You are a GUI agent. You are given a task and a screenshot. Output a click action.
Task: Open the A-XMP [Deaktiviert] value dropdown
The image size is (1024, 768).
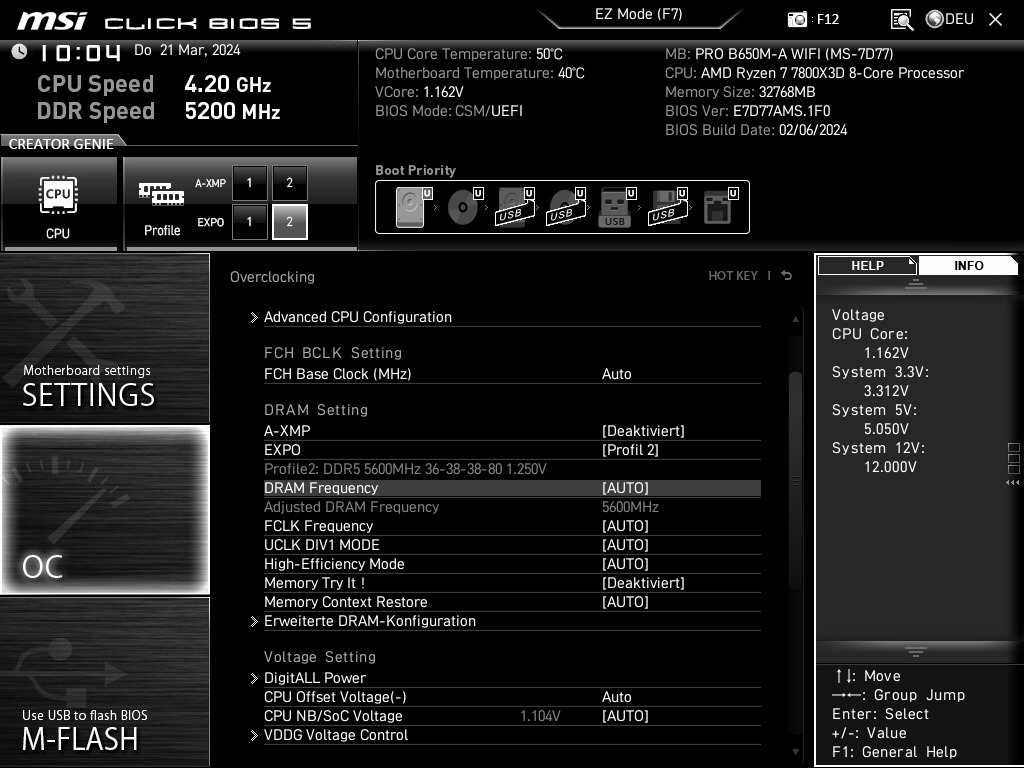pyautogui.click(x=643, y=431)
